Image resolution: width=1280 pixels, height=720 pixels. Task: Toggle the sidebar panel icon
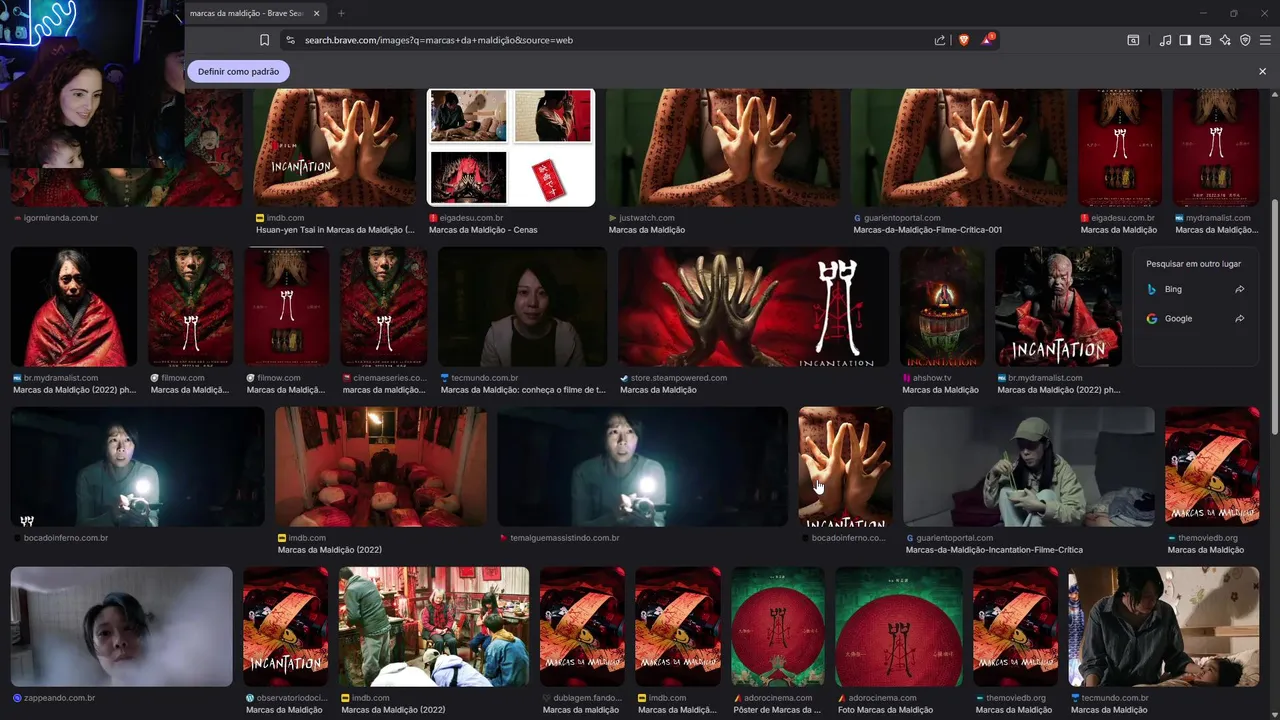coord(1185,40)
